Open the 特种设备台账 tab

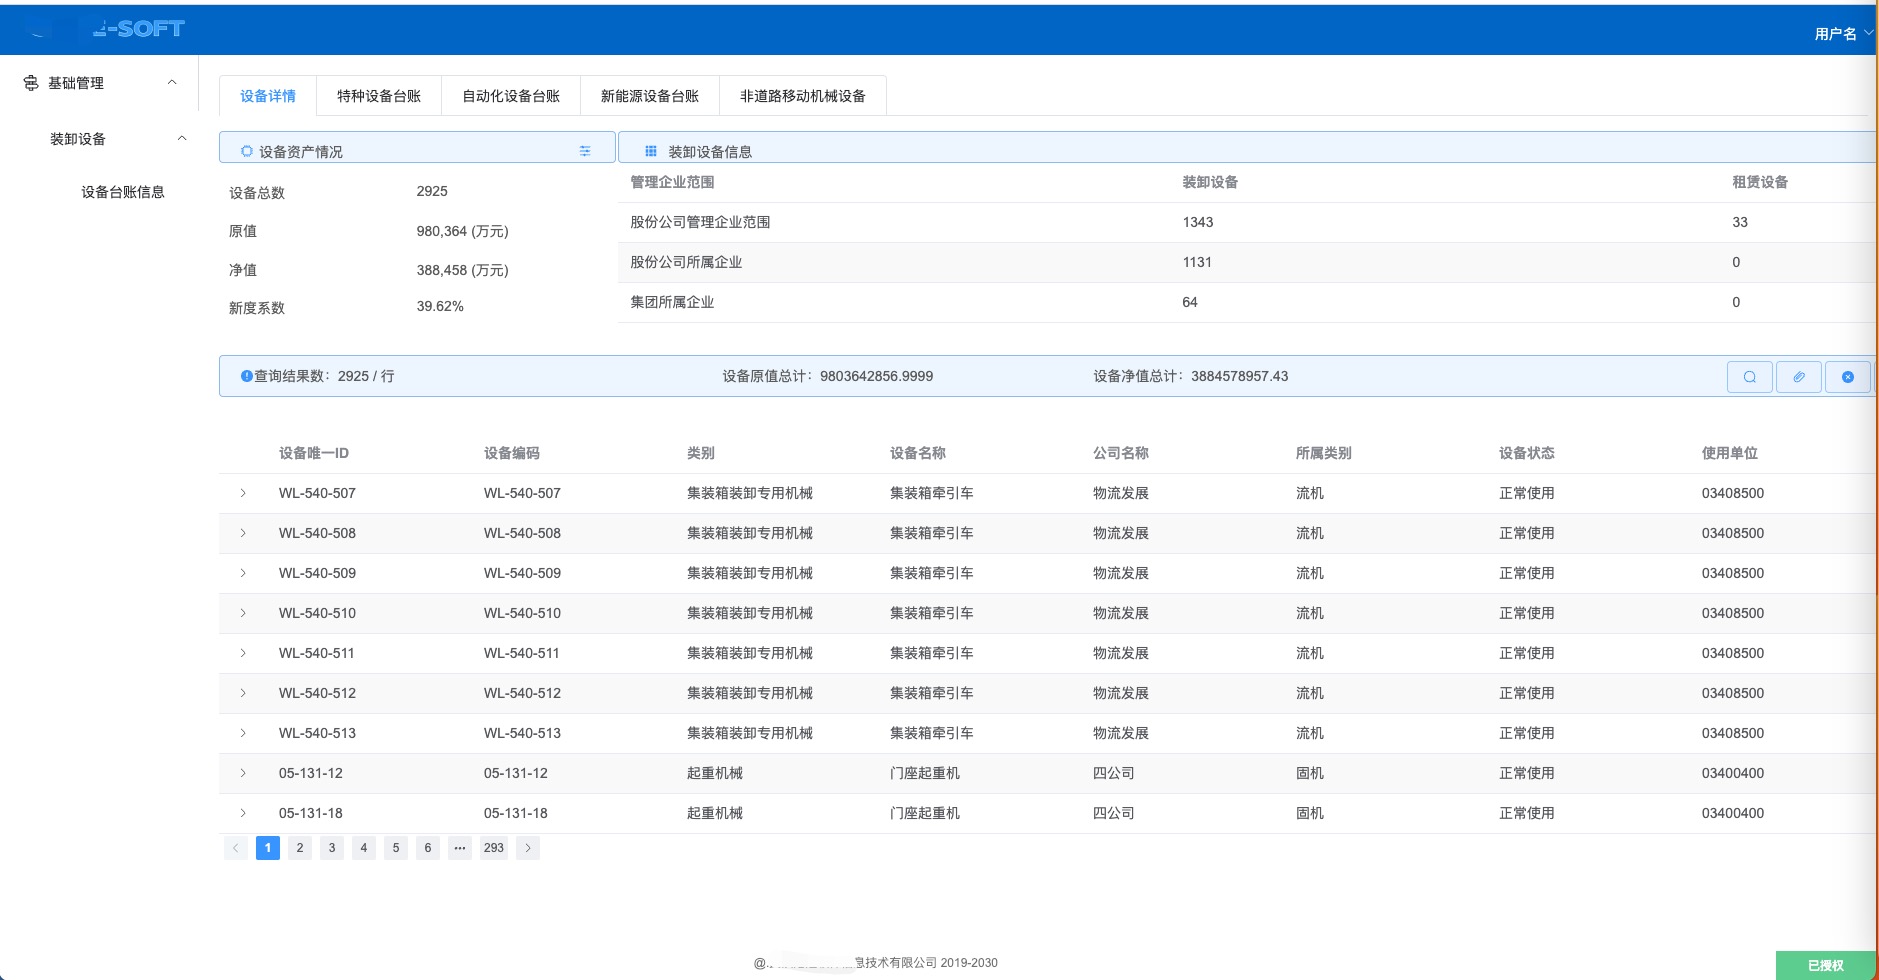coord(379,96)
